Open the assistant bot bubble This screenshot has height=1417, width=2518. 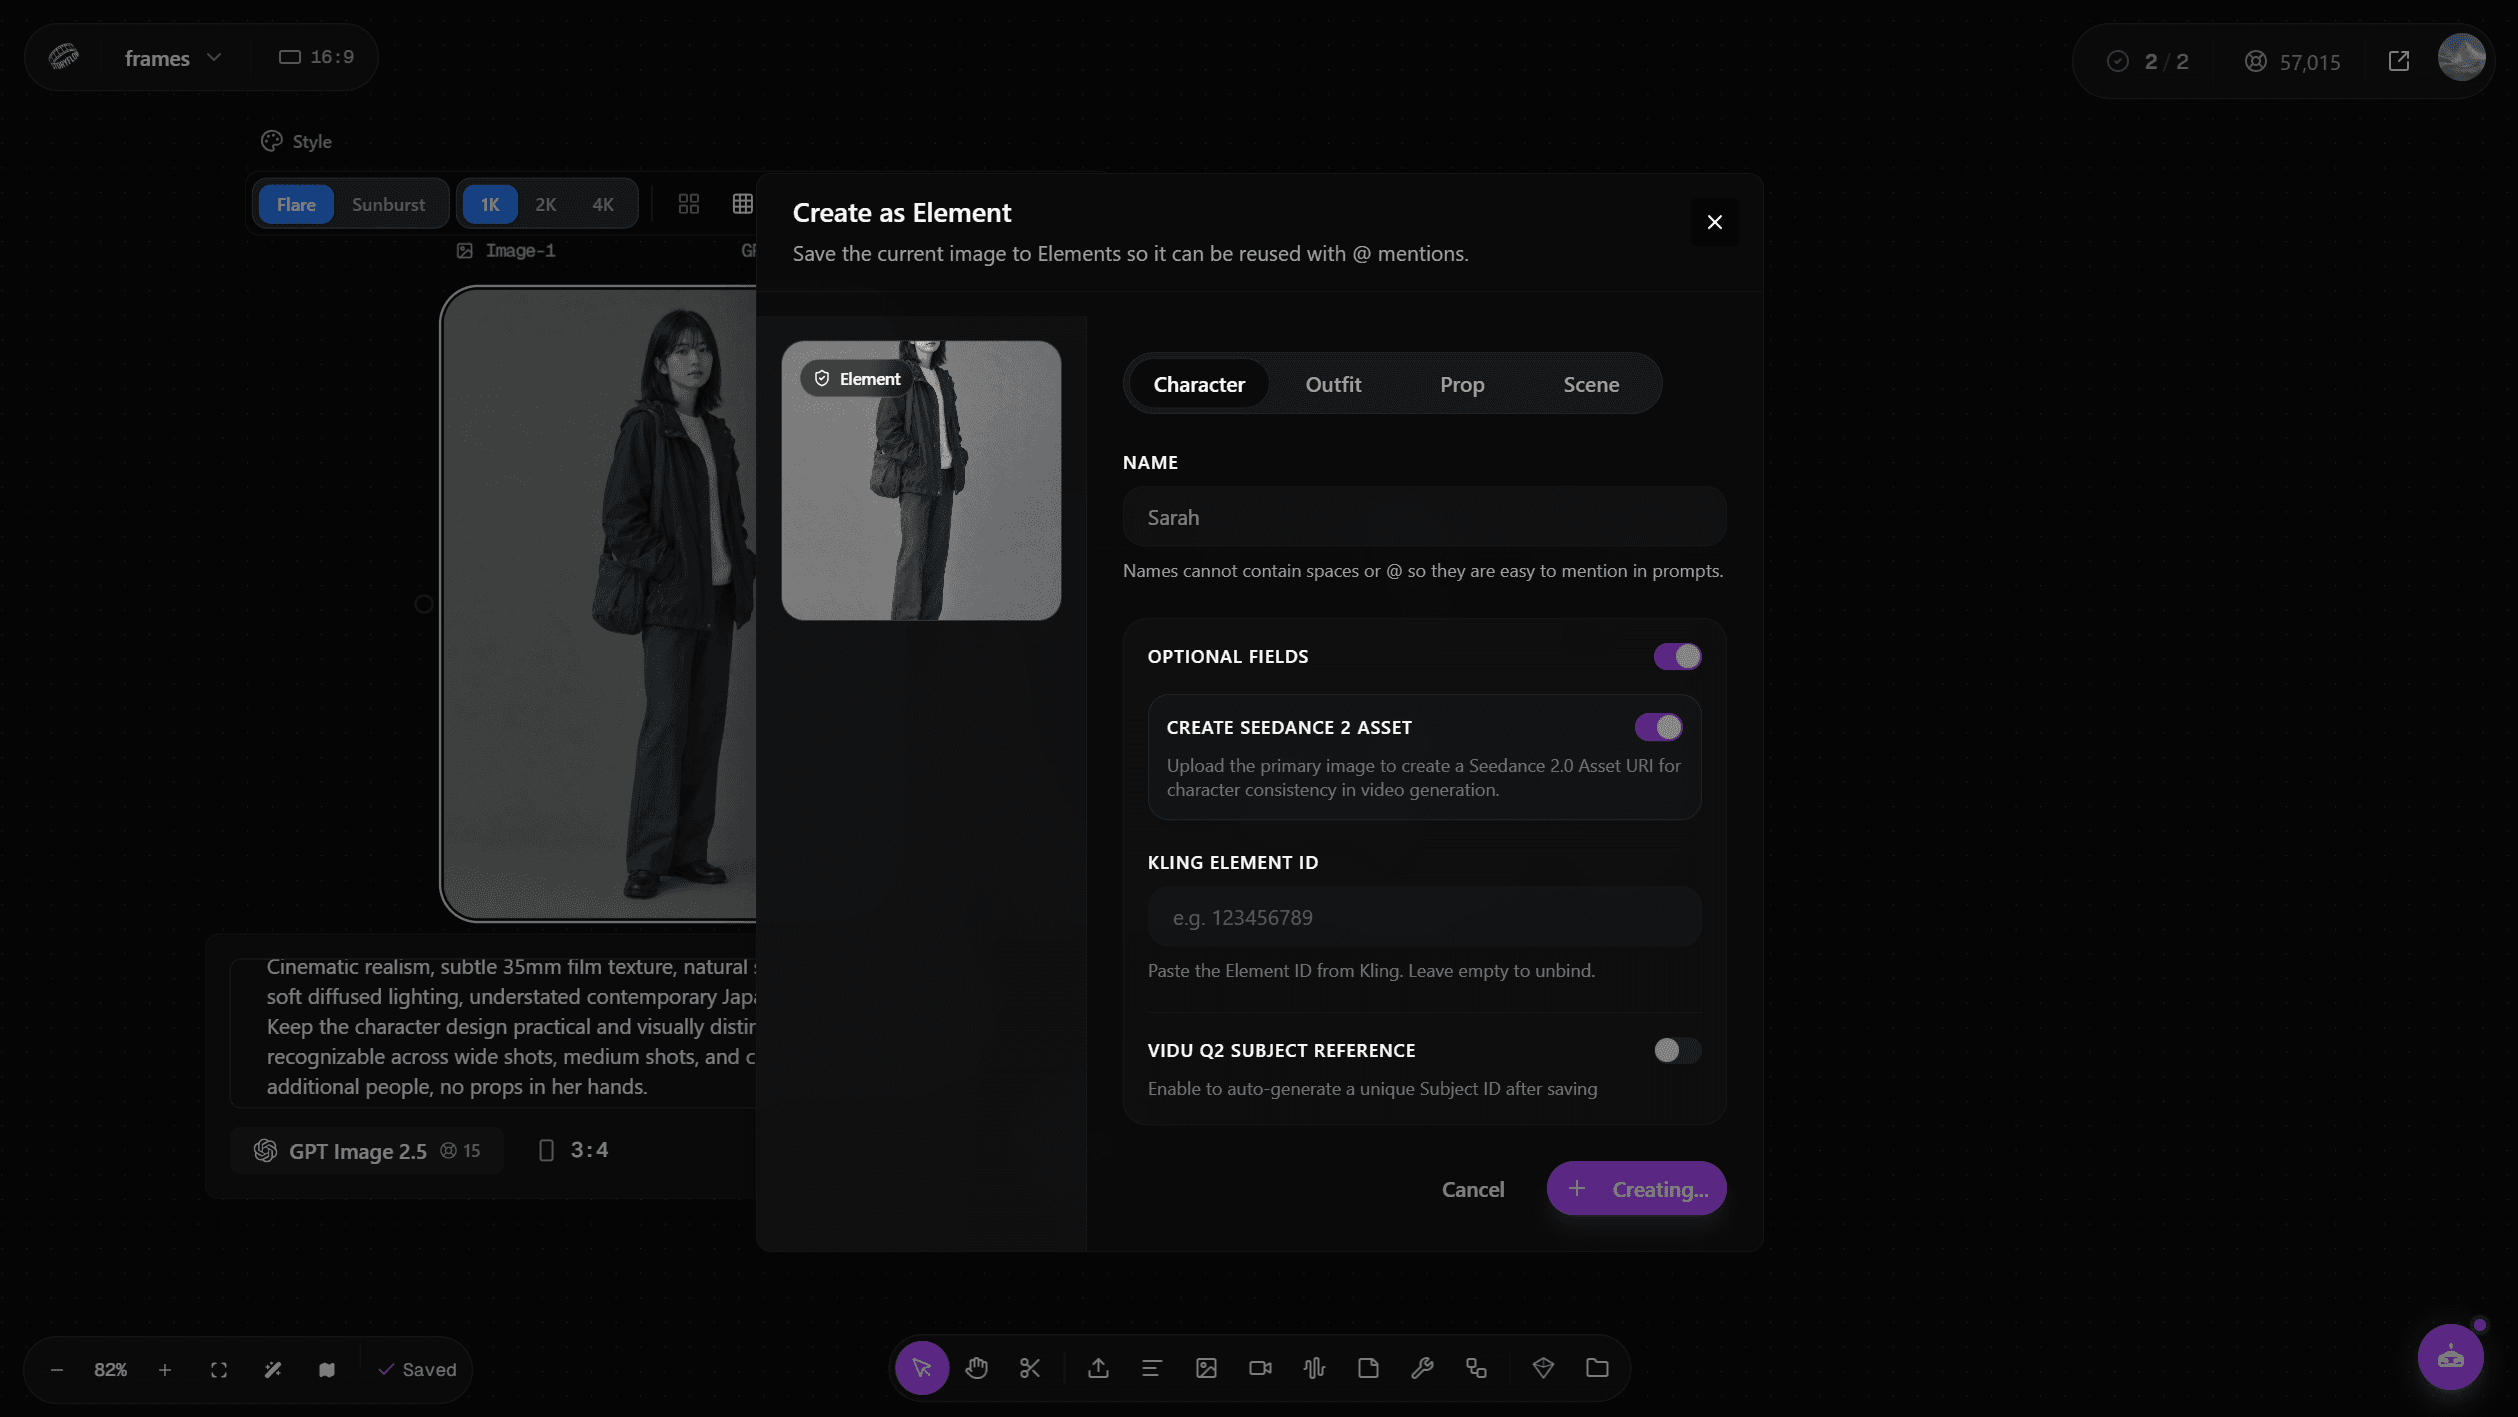coord(2450,1357)
